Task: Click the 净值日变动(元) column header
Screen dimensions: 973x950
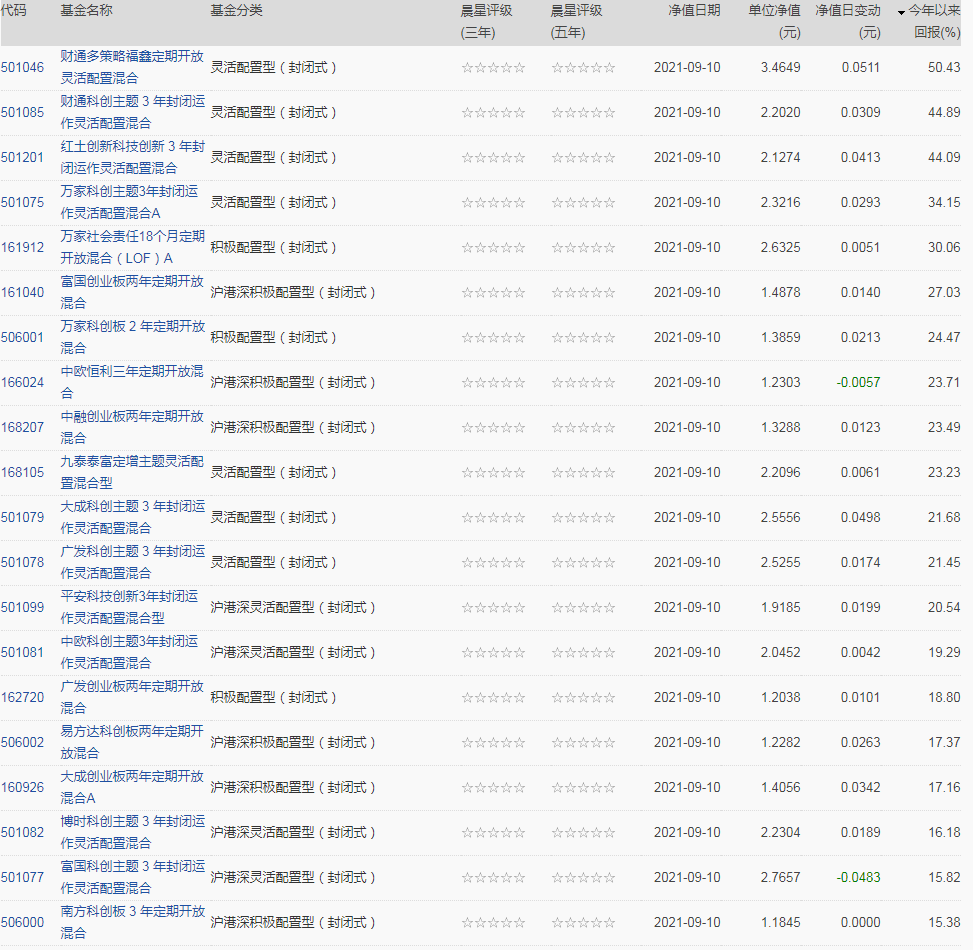Action: (x=848, y=22)
